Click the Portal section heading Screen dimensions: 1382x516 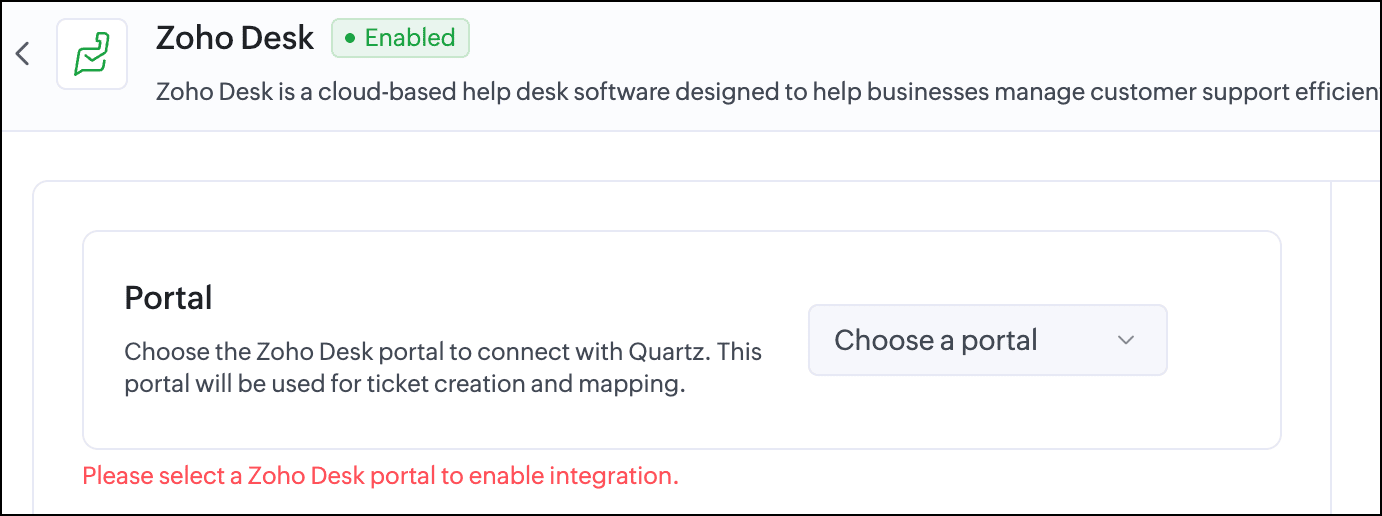click(x=168, y=298)
